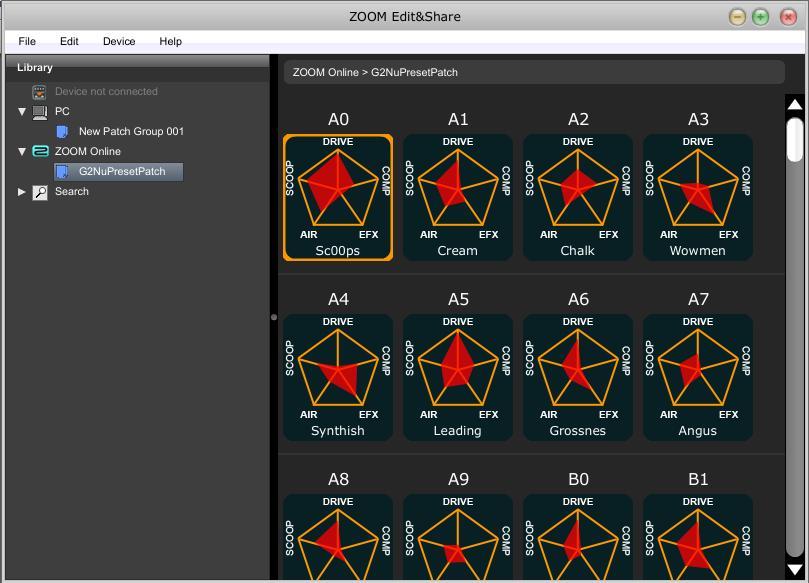The image size is (809, 583).
Task: Pick the Leading patch A5 chart
Action: point(458,368)
